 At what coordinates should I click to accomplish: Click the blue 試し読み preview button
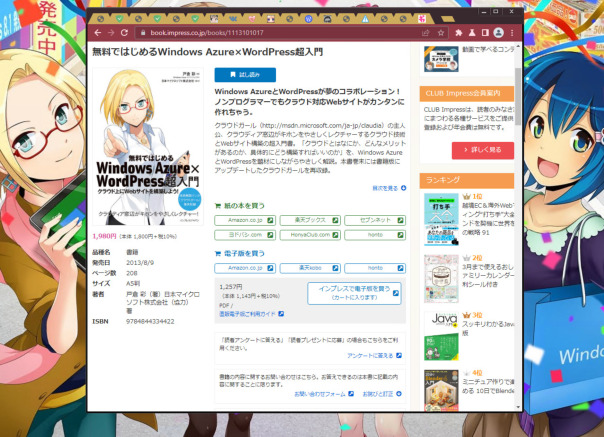tap(245, 75)
